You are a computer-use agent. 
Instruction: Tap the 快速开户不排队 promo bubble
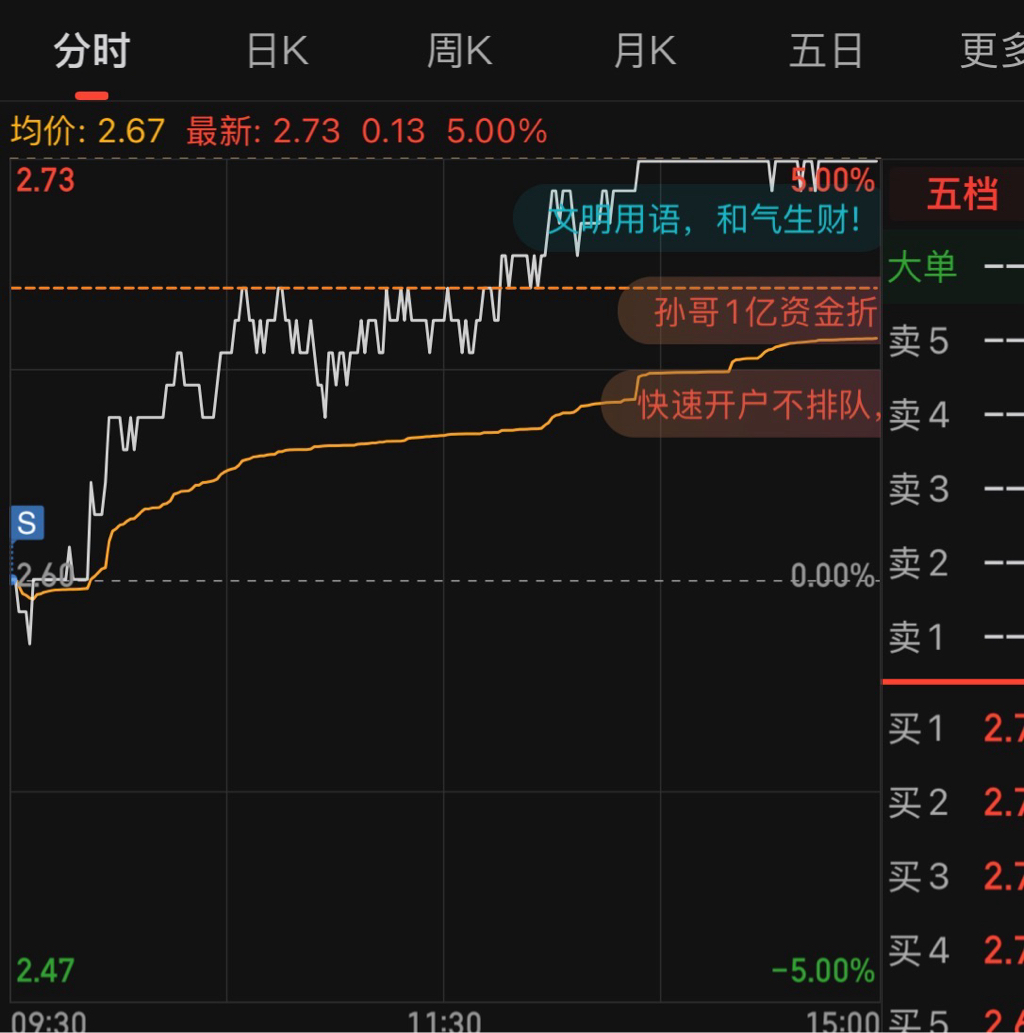pos(741,404)
